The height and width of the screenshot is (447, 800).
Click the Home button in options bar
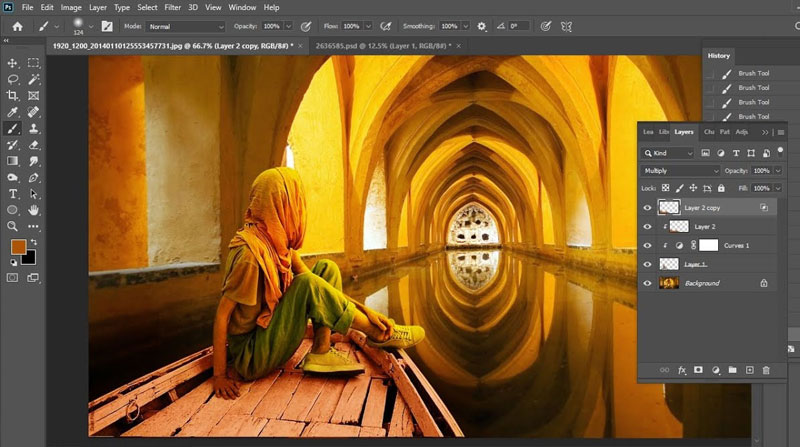click(x=17, y=27)
